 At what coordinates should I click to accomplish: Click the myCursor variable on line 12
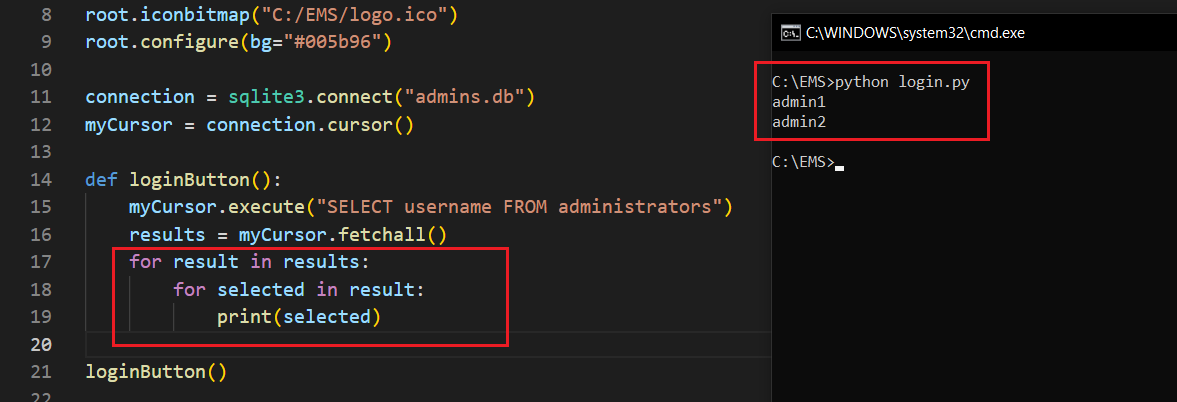127,125
